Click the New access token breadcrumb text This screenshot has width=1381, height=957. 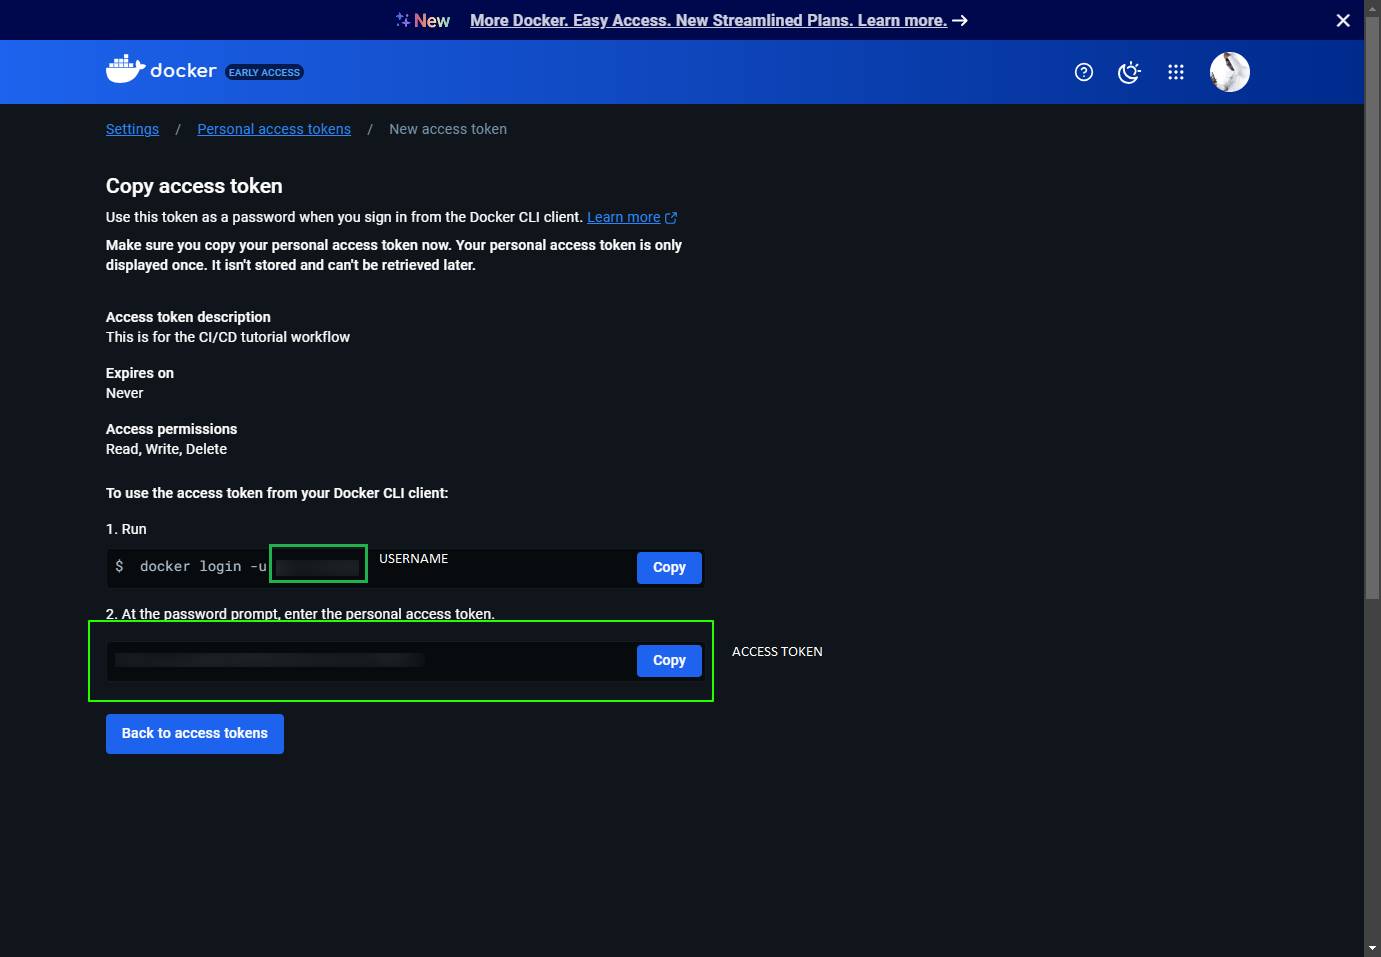coord(448,129)
